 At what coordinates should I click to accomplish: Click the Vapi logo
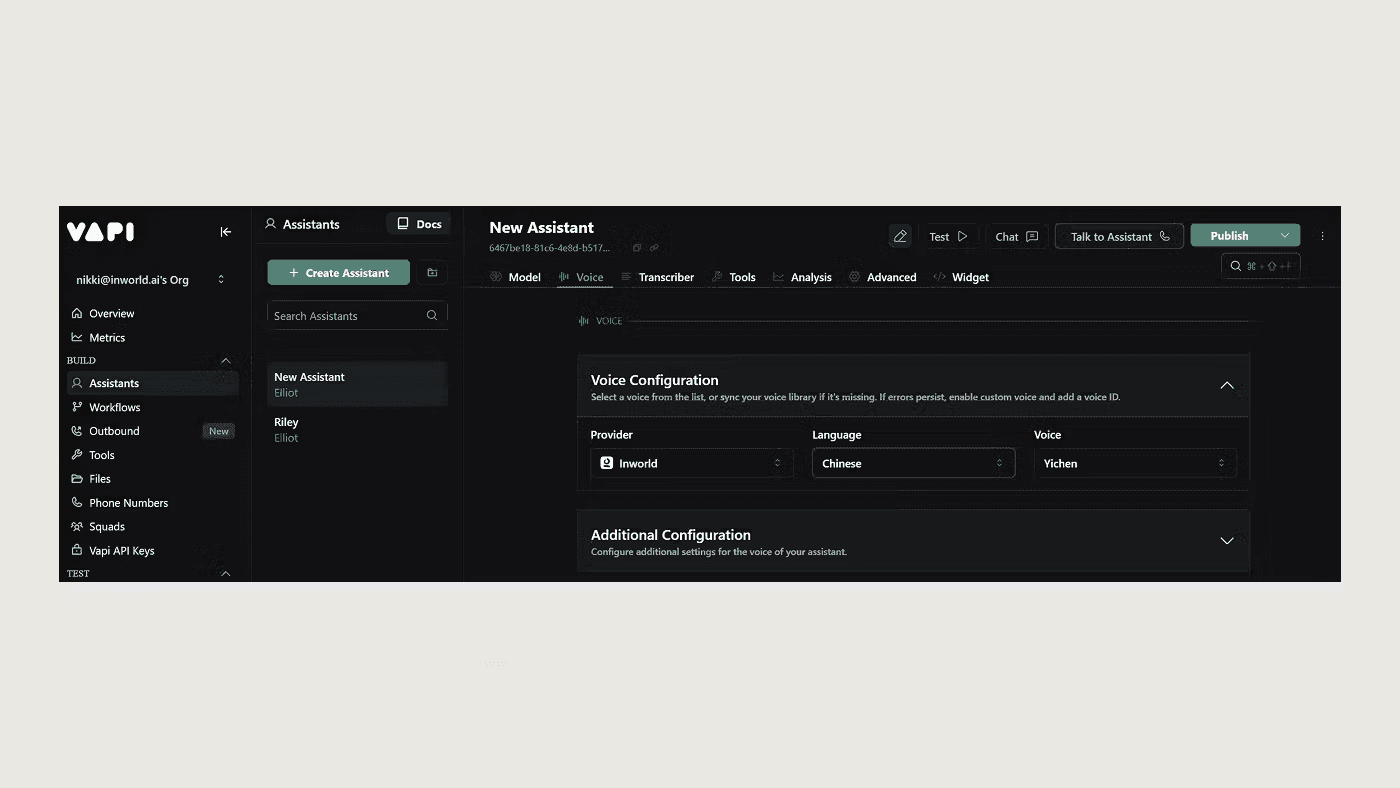(100, 232)
